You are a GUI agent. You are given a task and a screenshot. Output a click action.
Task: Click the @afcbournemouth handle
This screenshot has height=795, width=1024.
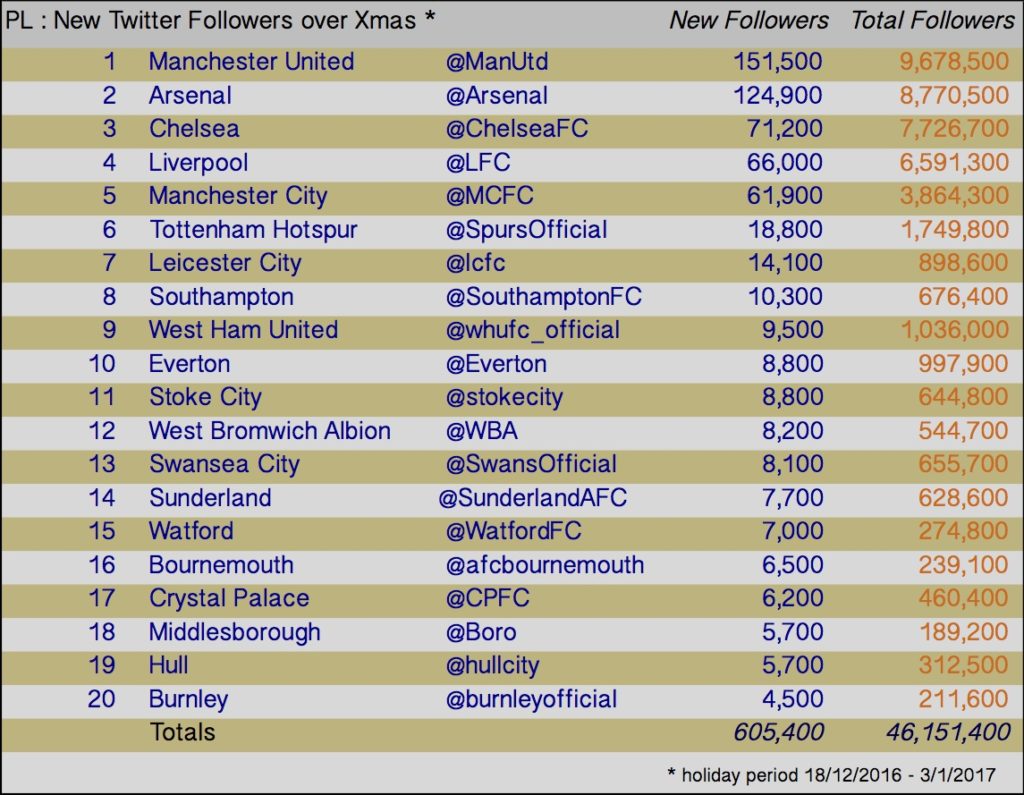pyautogui.click(x=545, y=565)
